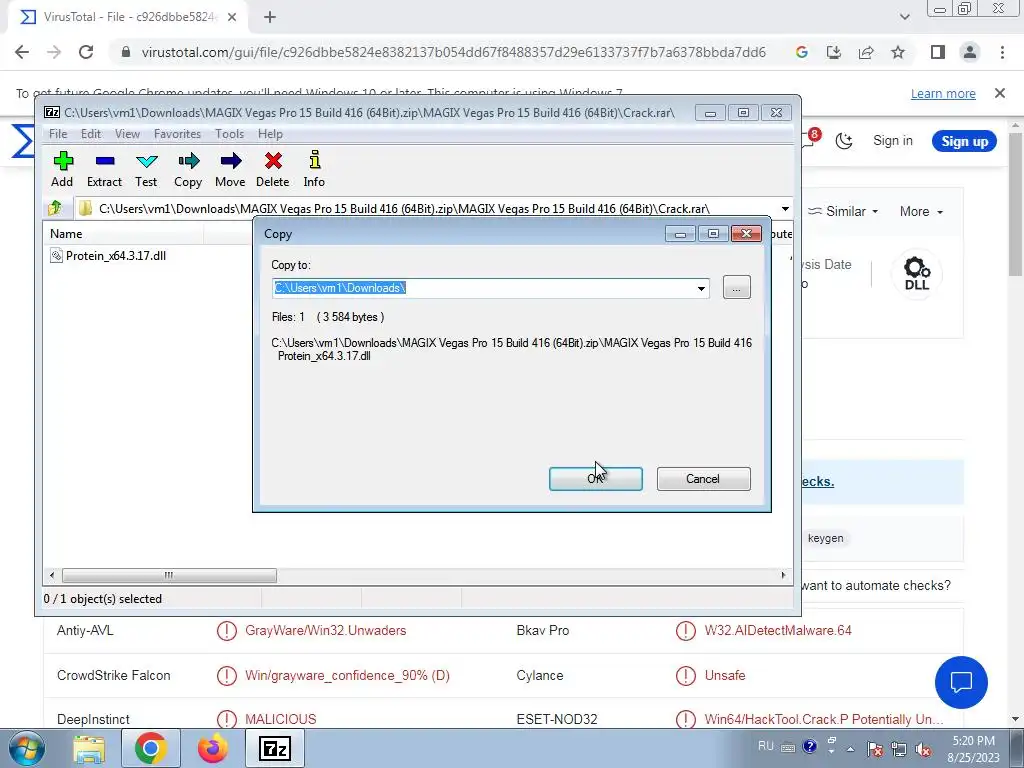Click the Name column header in 7-Zip
Screen dimensions: 1024x768
point(123,234)
